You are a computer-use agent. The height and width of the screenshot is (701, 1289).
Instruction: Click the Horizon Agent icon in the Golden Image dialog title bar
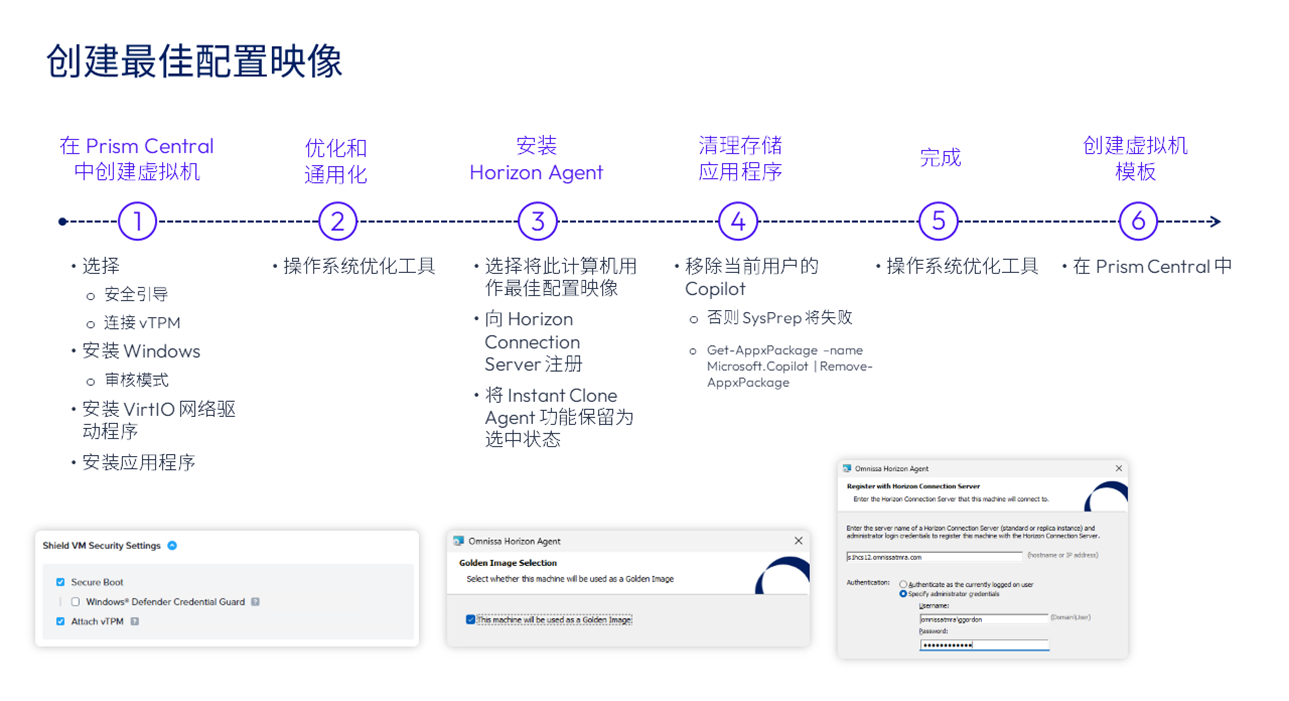(459, 541)
